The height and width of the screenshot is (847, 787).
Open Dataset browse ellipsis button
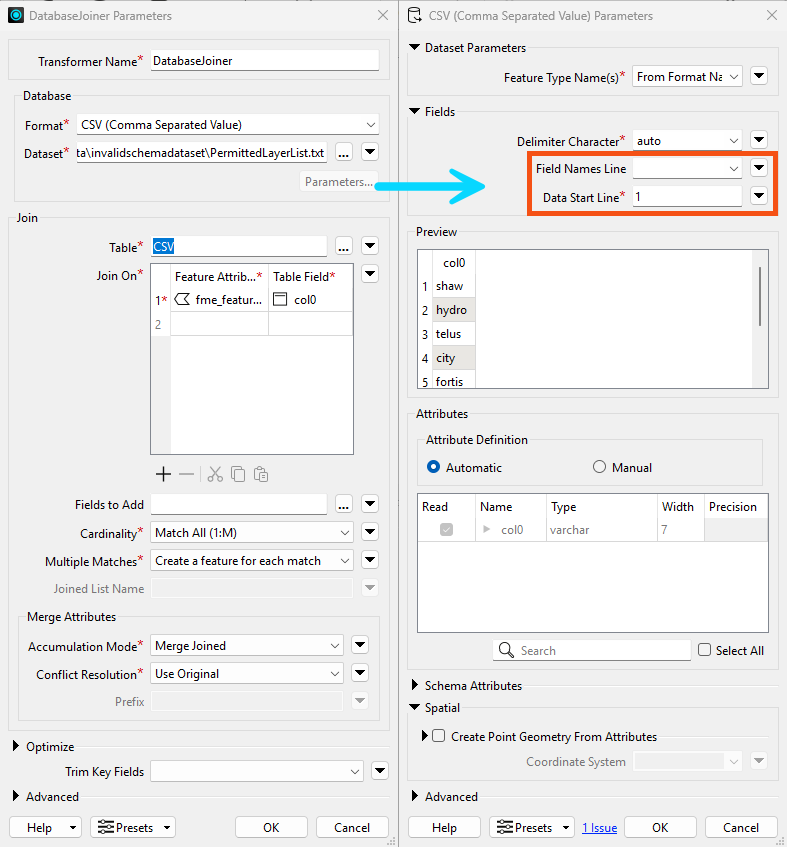[344, 153]
